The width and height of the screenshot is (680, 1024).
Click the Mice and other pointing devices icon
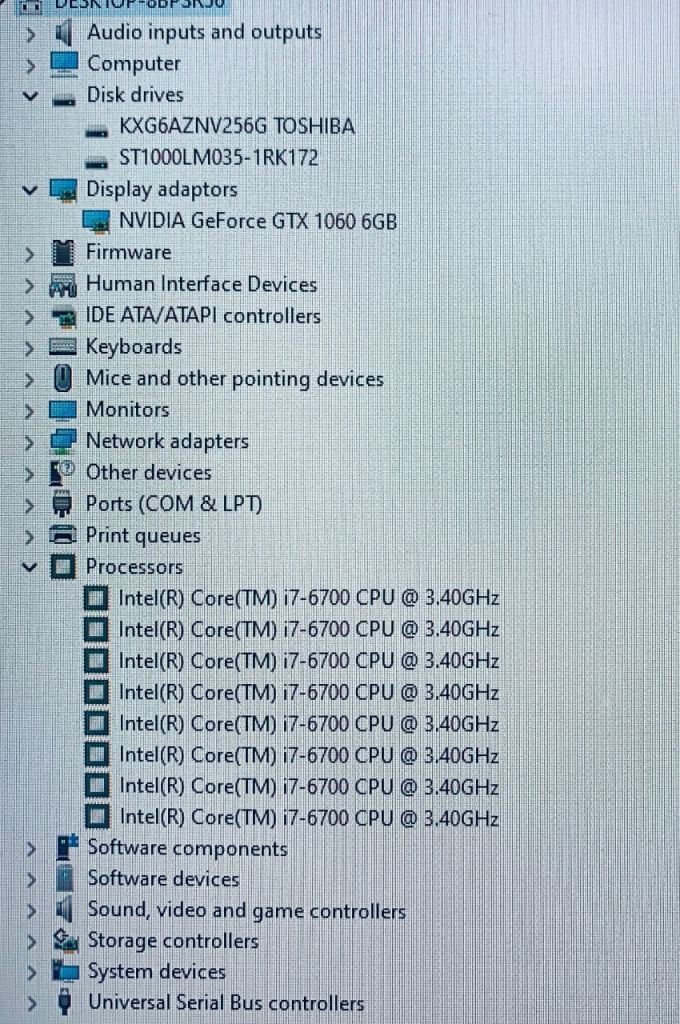[63, 378]
